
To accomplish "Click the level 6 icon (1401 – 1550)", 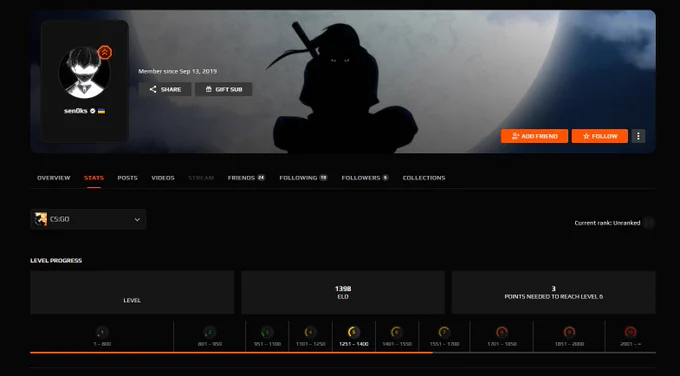I will pos(396,333).
